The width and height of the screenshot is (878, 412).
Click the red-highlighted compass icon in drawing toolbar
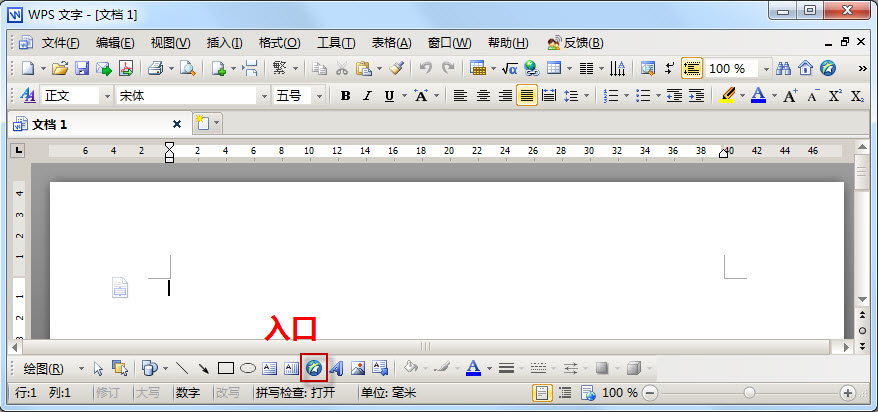[x=314, y=368]
